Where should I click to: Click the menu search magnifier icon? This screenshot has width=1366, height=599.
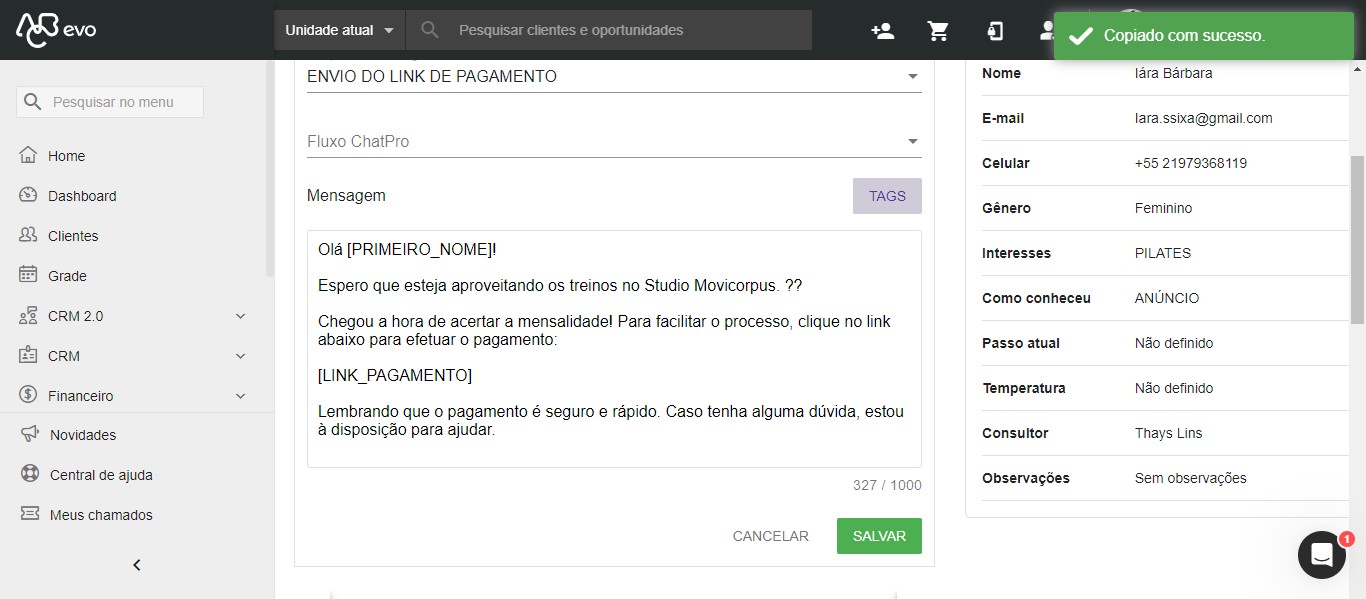point(33,102)
